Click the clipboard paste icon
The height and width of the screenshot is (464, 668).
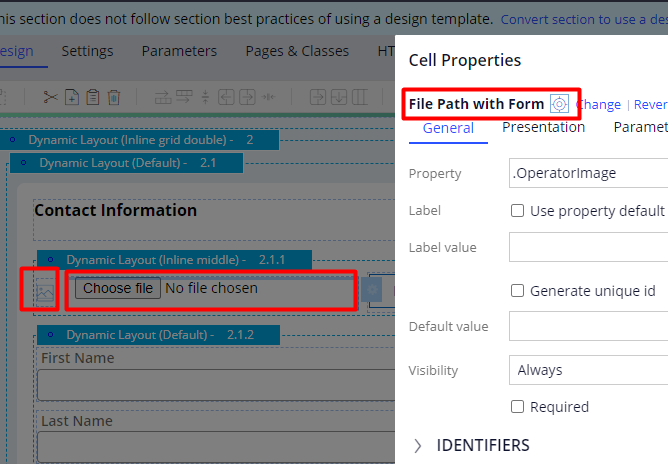(x=92, y=97)
